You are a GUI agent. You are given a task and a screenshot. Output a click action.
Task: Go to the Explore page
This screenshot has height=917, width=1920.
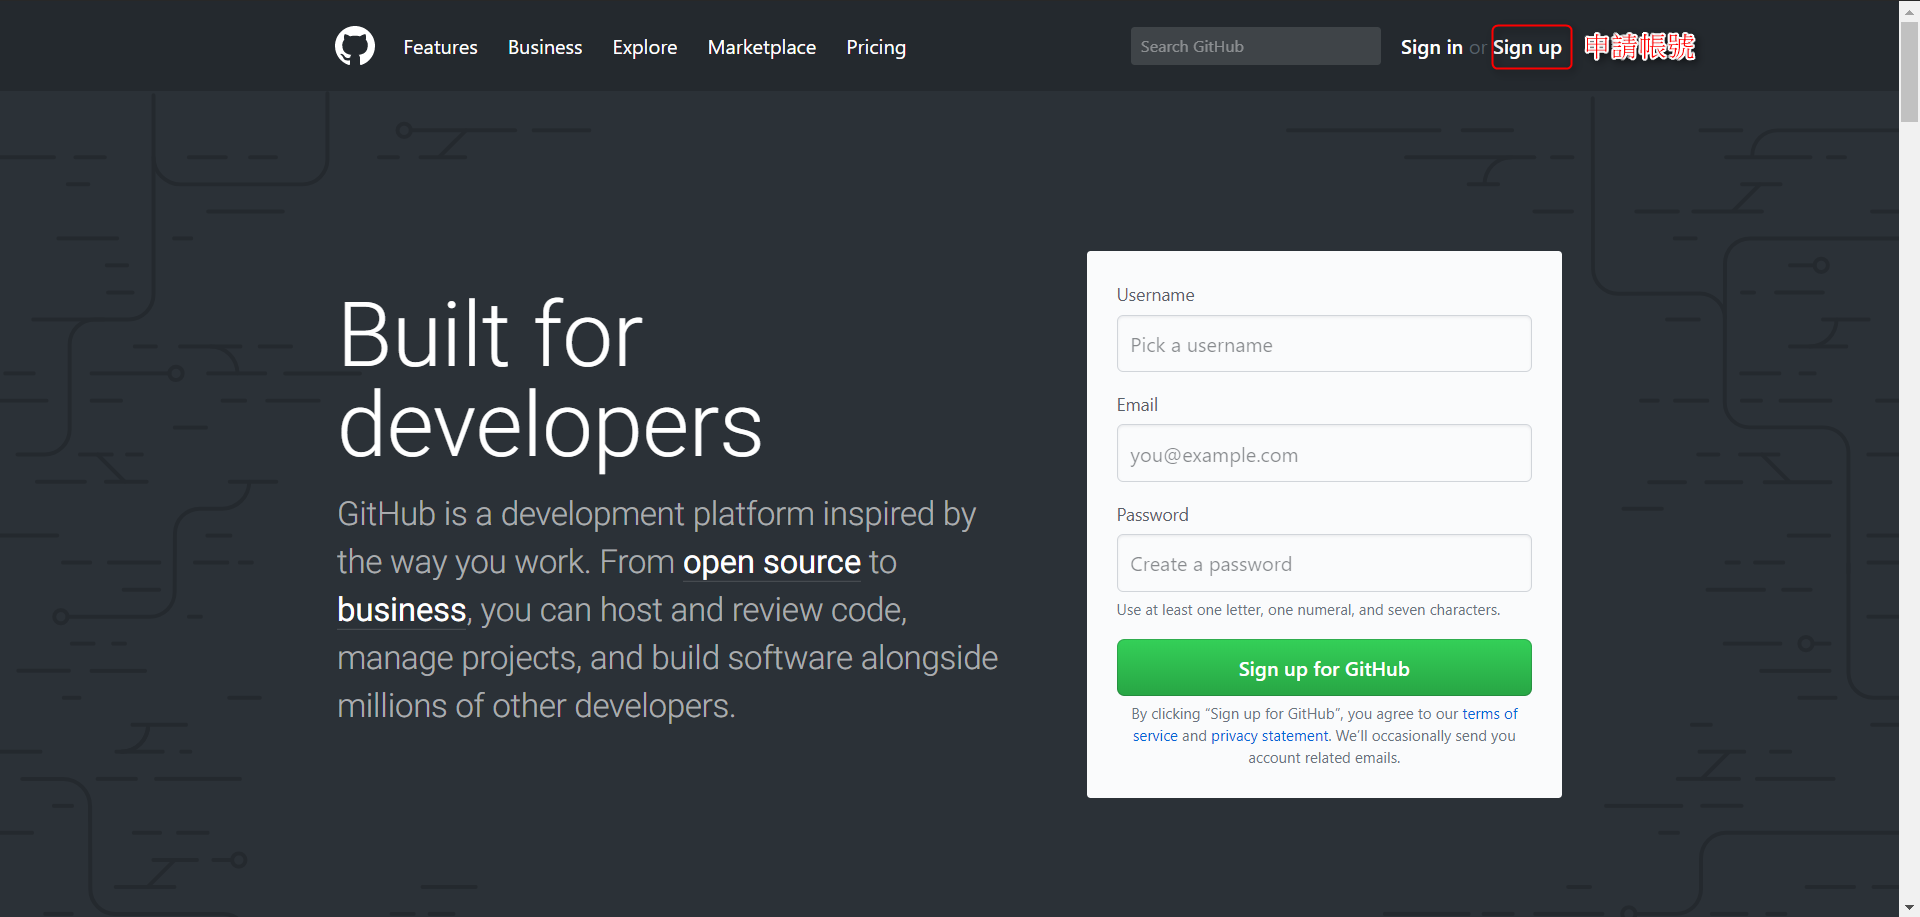coord(645,47)
